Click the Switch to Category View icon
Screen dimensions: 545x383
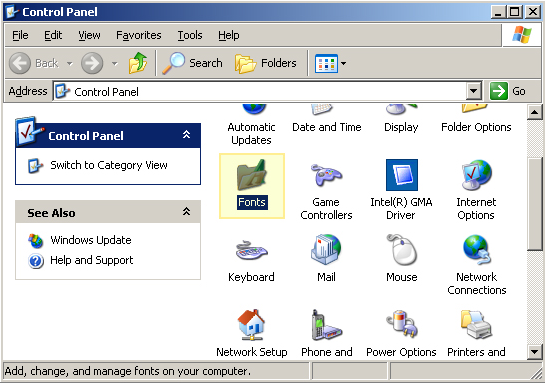click(x=35, y=165)
